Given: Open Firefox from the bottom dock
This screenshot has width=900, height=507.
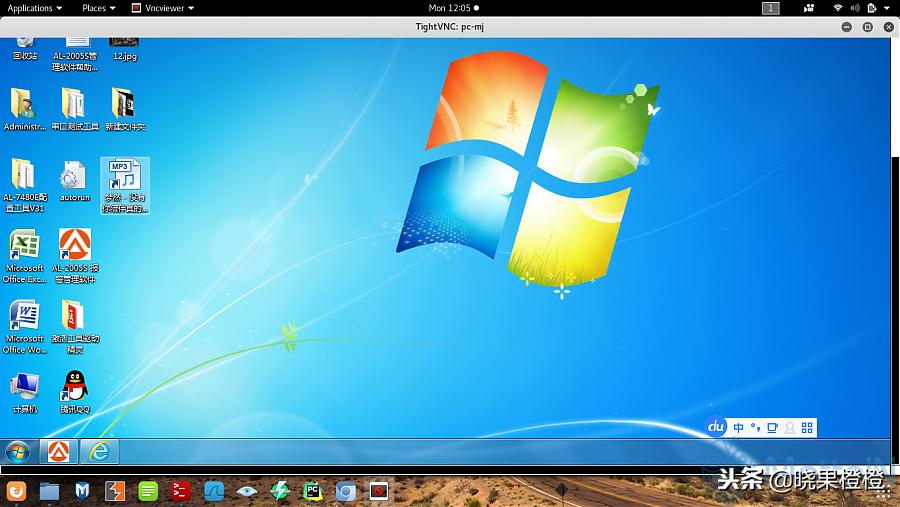Looking at the screenshot, I should click(17, 491).
